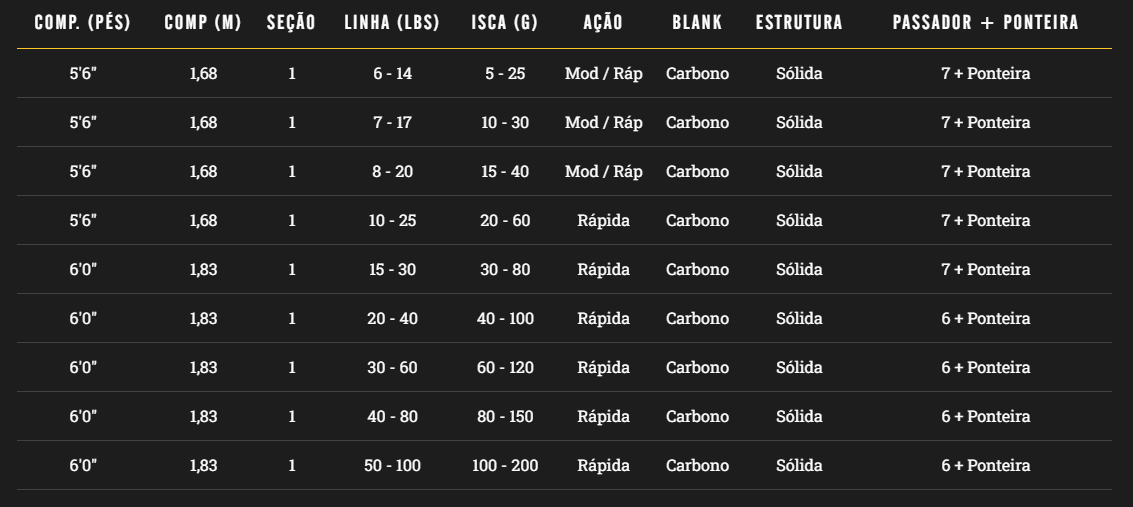Click the 5 - 25 lure weight cell

[505, 74]
